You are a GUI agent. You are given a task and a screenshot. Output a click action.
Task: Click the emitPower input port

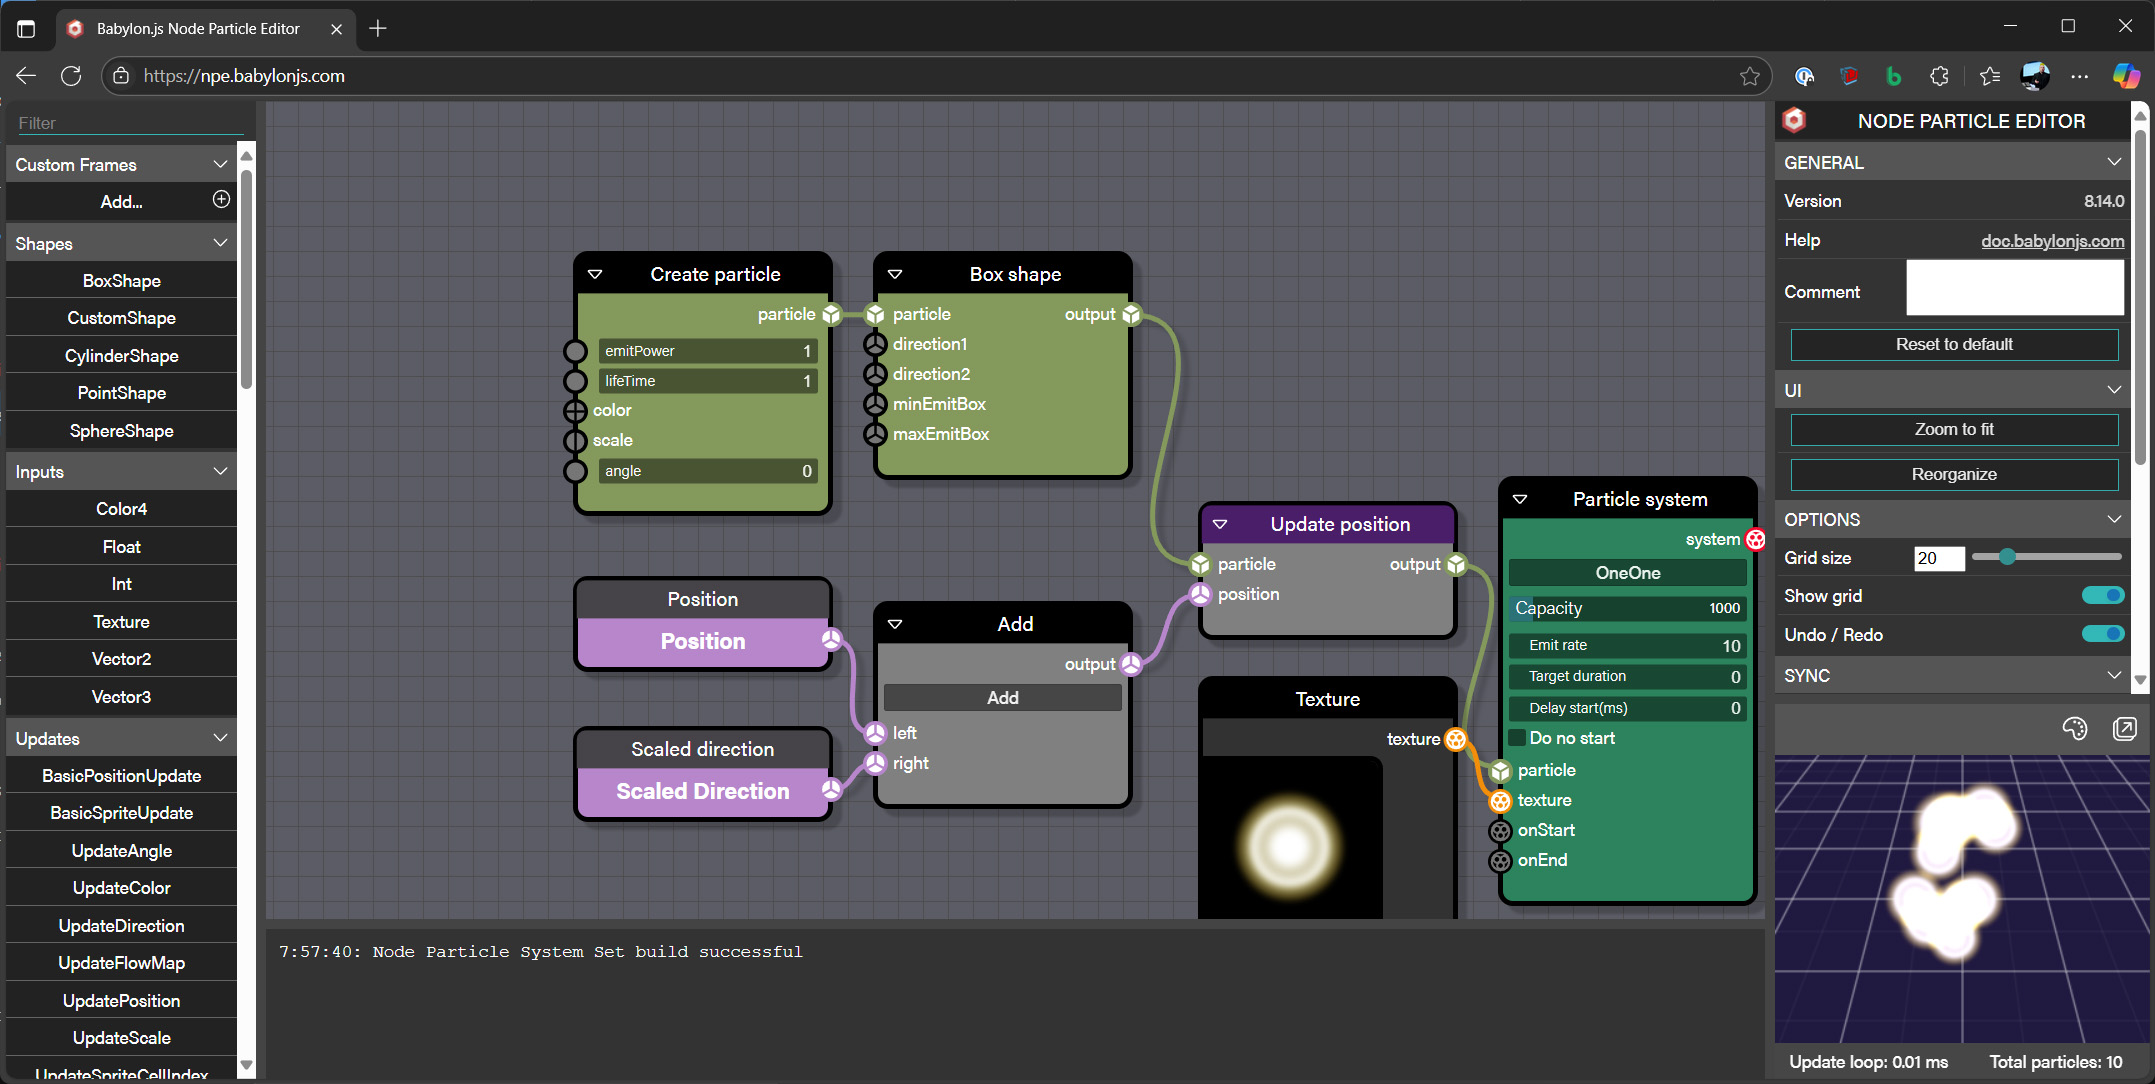[575, 351]
